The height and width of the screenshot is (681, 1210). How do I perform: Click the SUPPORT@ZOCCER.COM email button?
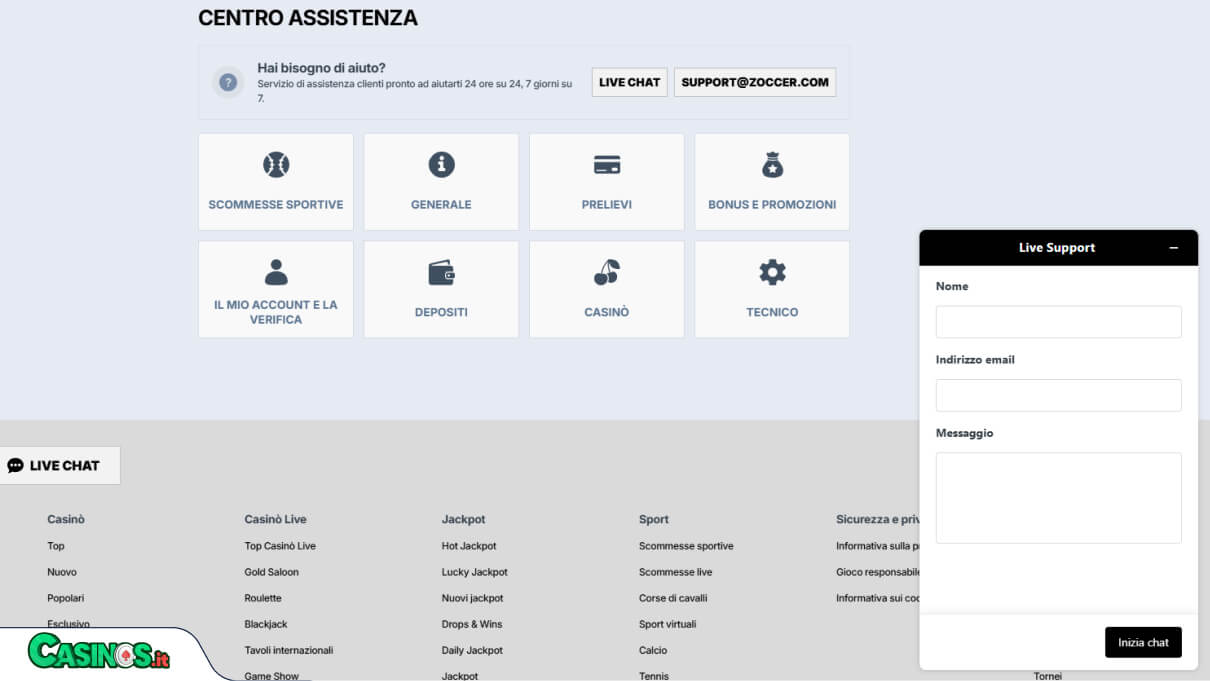[755, 82]
